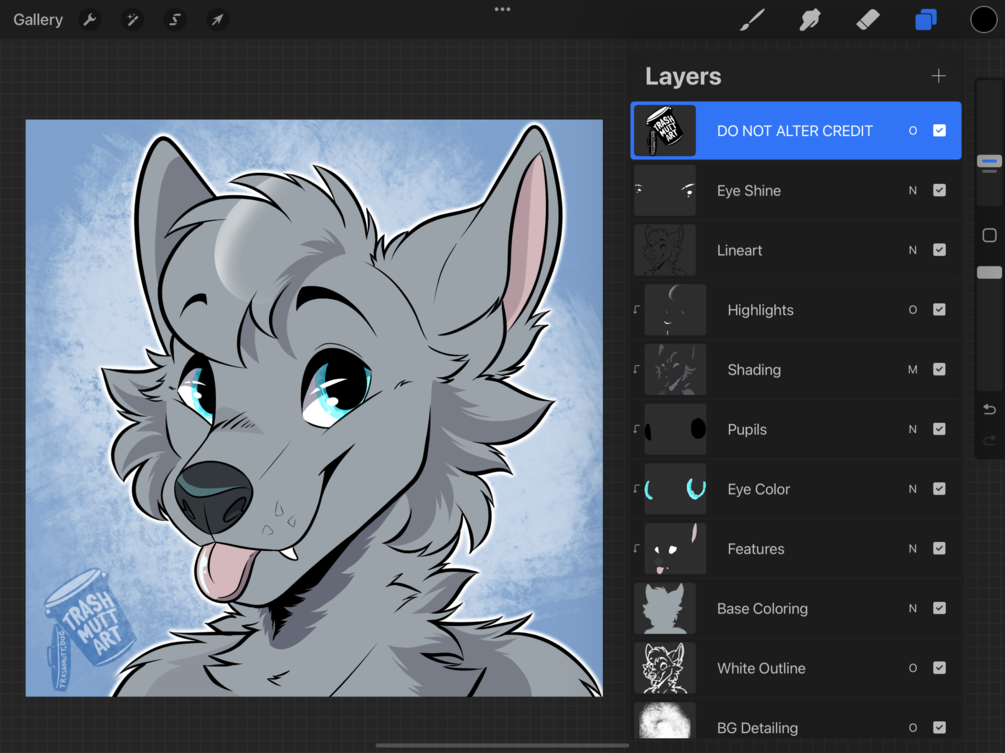This screenshot has height=753, width=1005.
Task: Open the Actions wrench menu
Action: point(90,20)
